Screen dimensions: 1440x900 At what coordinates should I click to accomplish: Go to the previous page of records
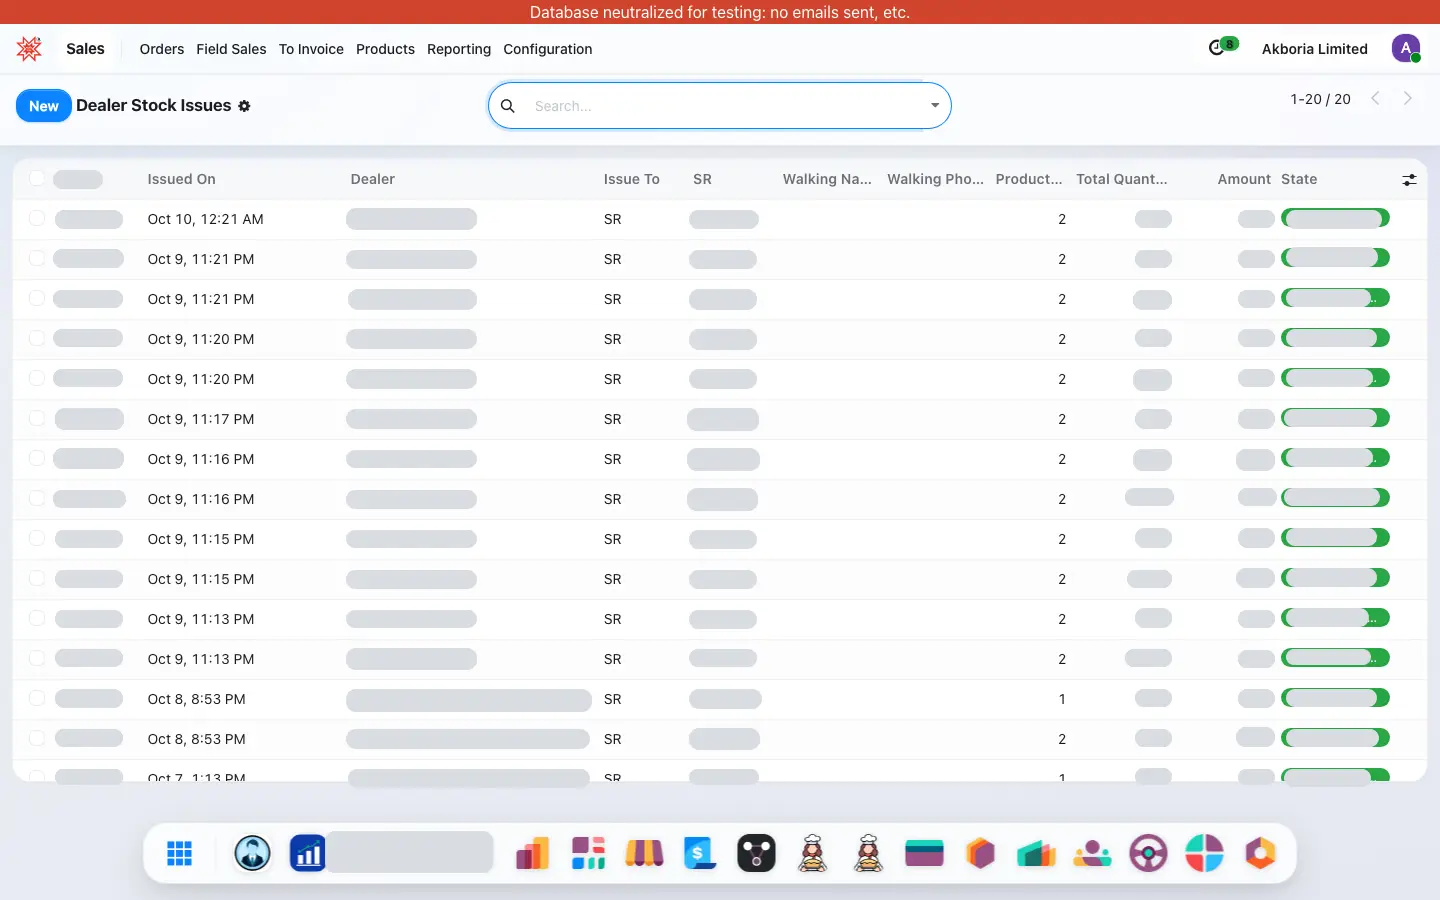coord(1376,98)
